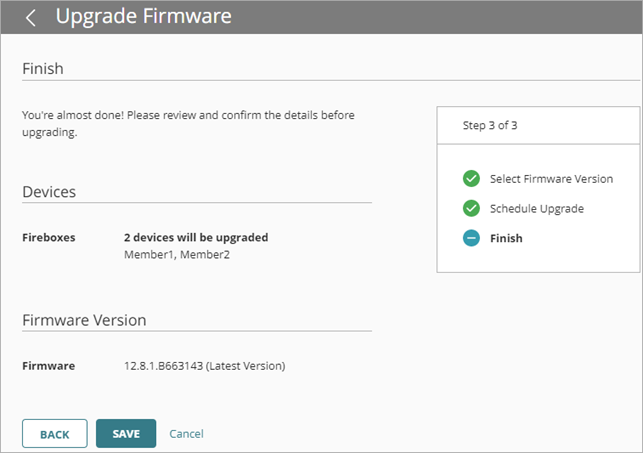Click the green checkmark beside Schedule Upgrade
643x453 pixels.
[471, 209]
